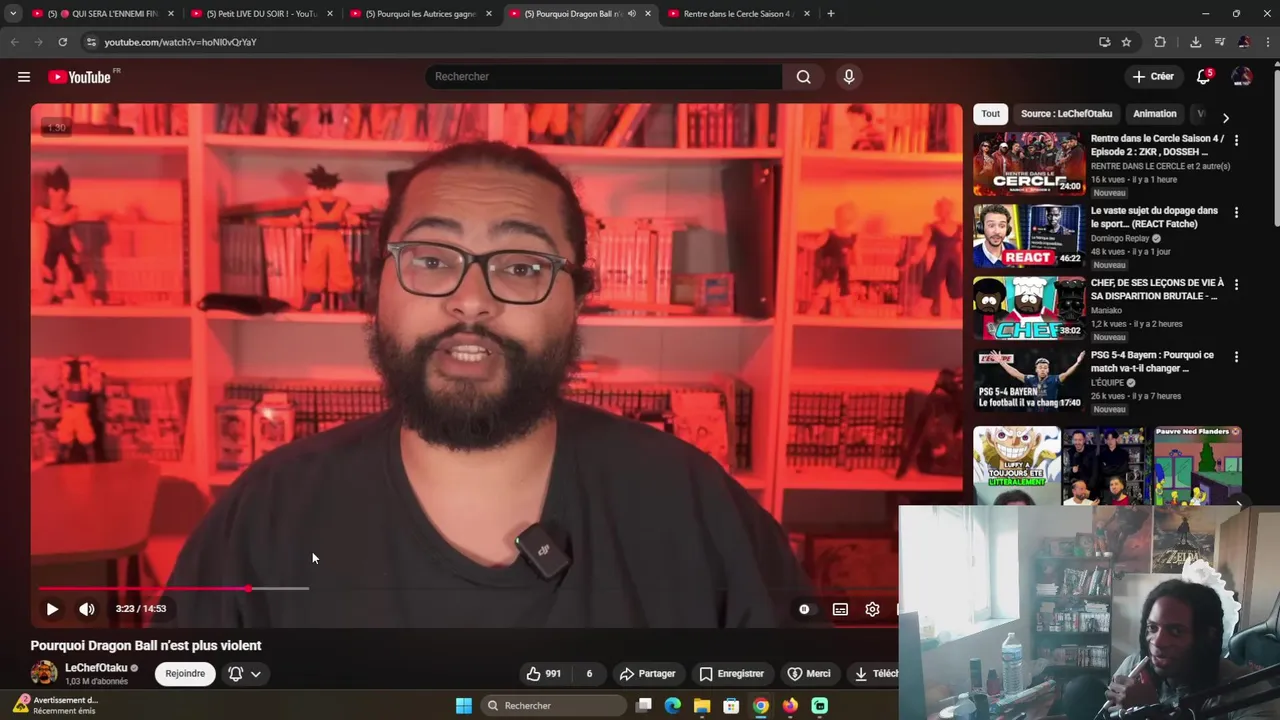Open the PSG 5-4 Bayern video title
Screen dimensions: 1280x720
(x=1152, y=362)
